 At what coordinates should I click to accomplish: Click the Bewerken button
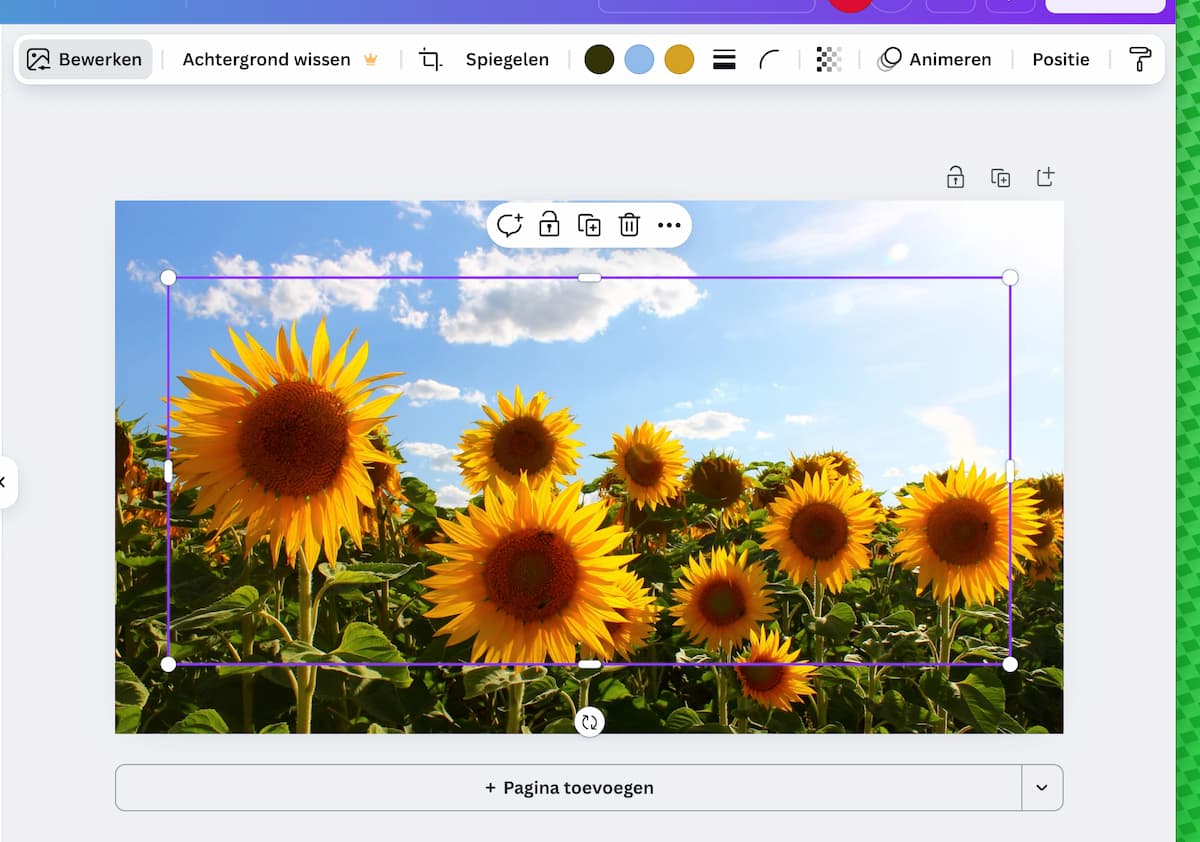point(85,60)
